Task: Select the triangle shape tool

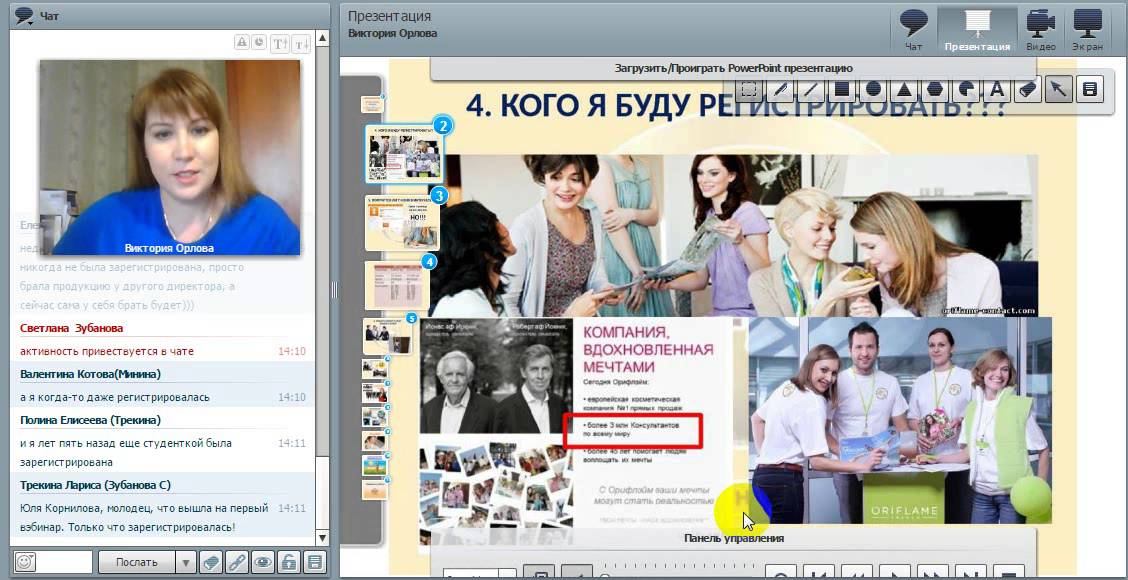Action: pyautogui.click(x=904, y=90)
